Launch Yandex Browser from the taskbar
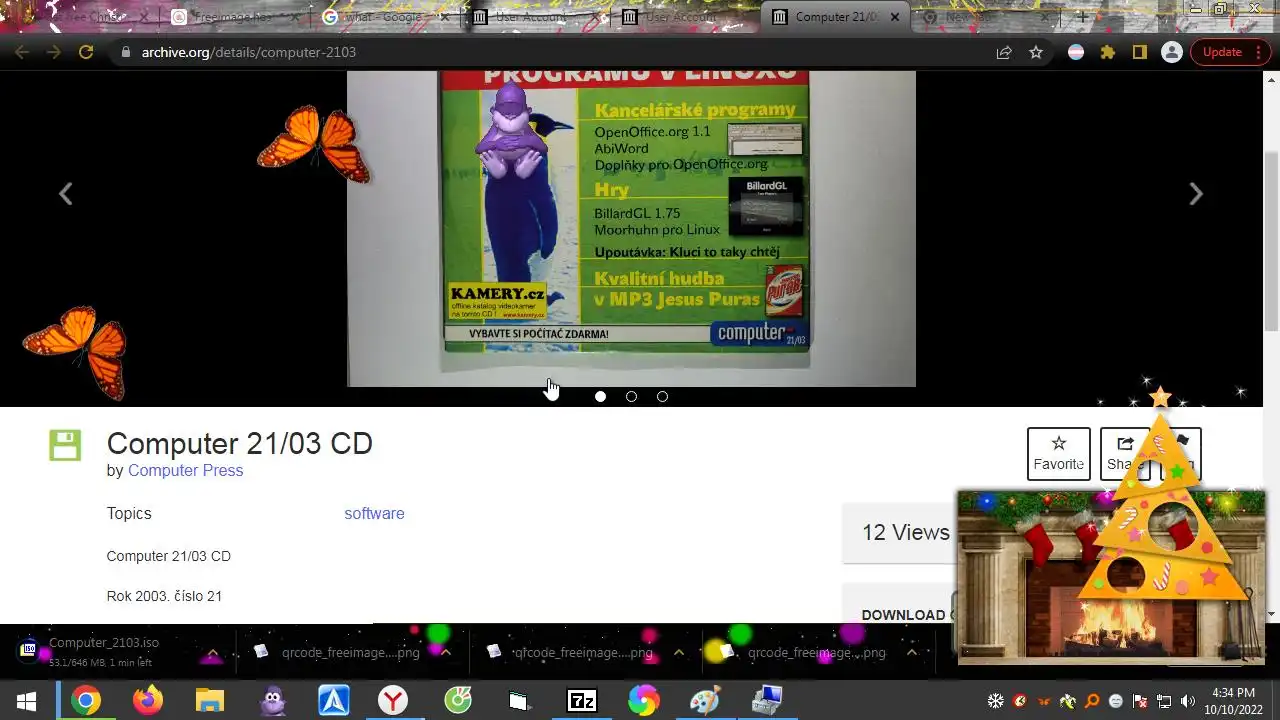 click(393, 701)
